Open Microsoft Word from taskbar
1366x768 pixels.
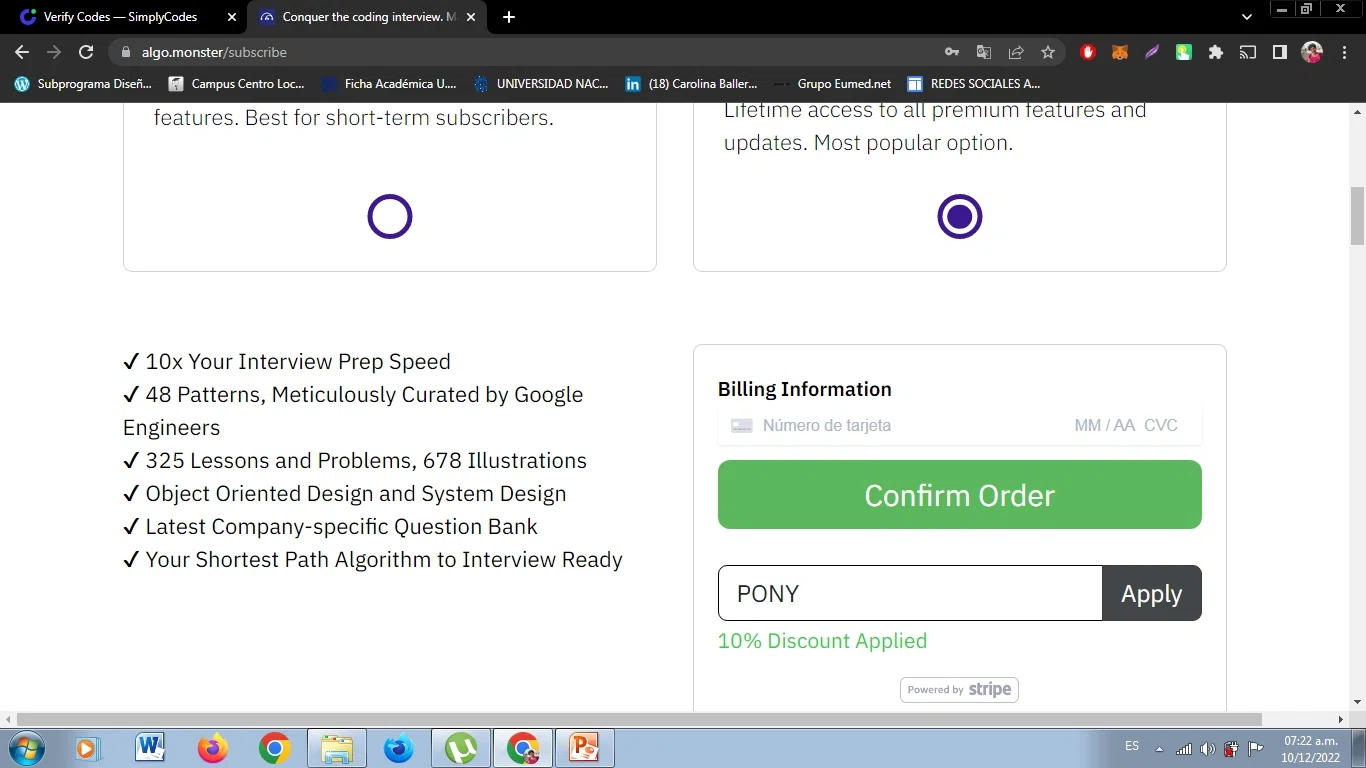coord(150,748)
